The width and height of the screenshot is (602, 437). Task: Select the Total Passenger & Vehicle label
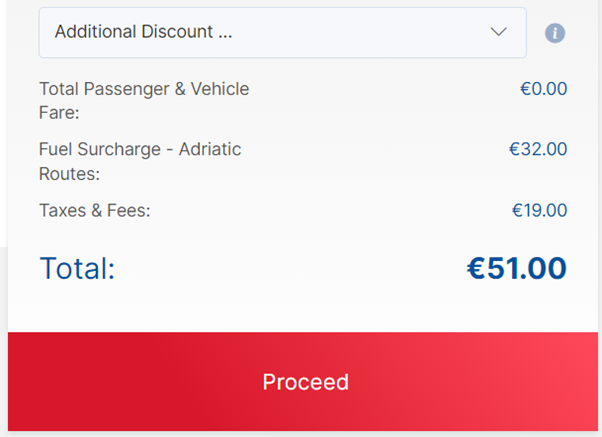click(144, 89)
